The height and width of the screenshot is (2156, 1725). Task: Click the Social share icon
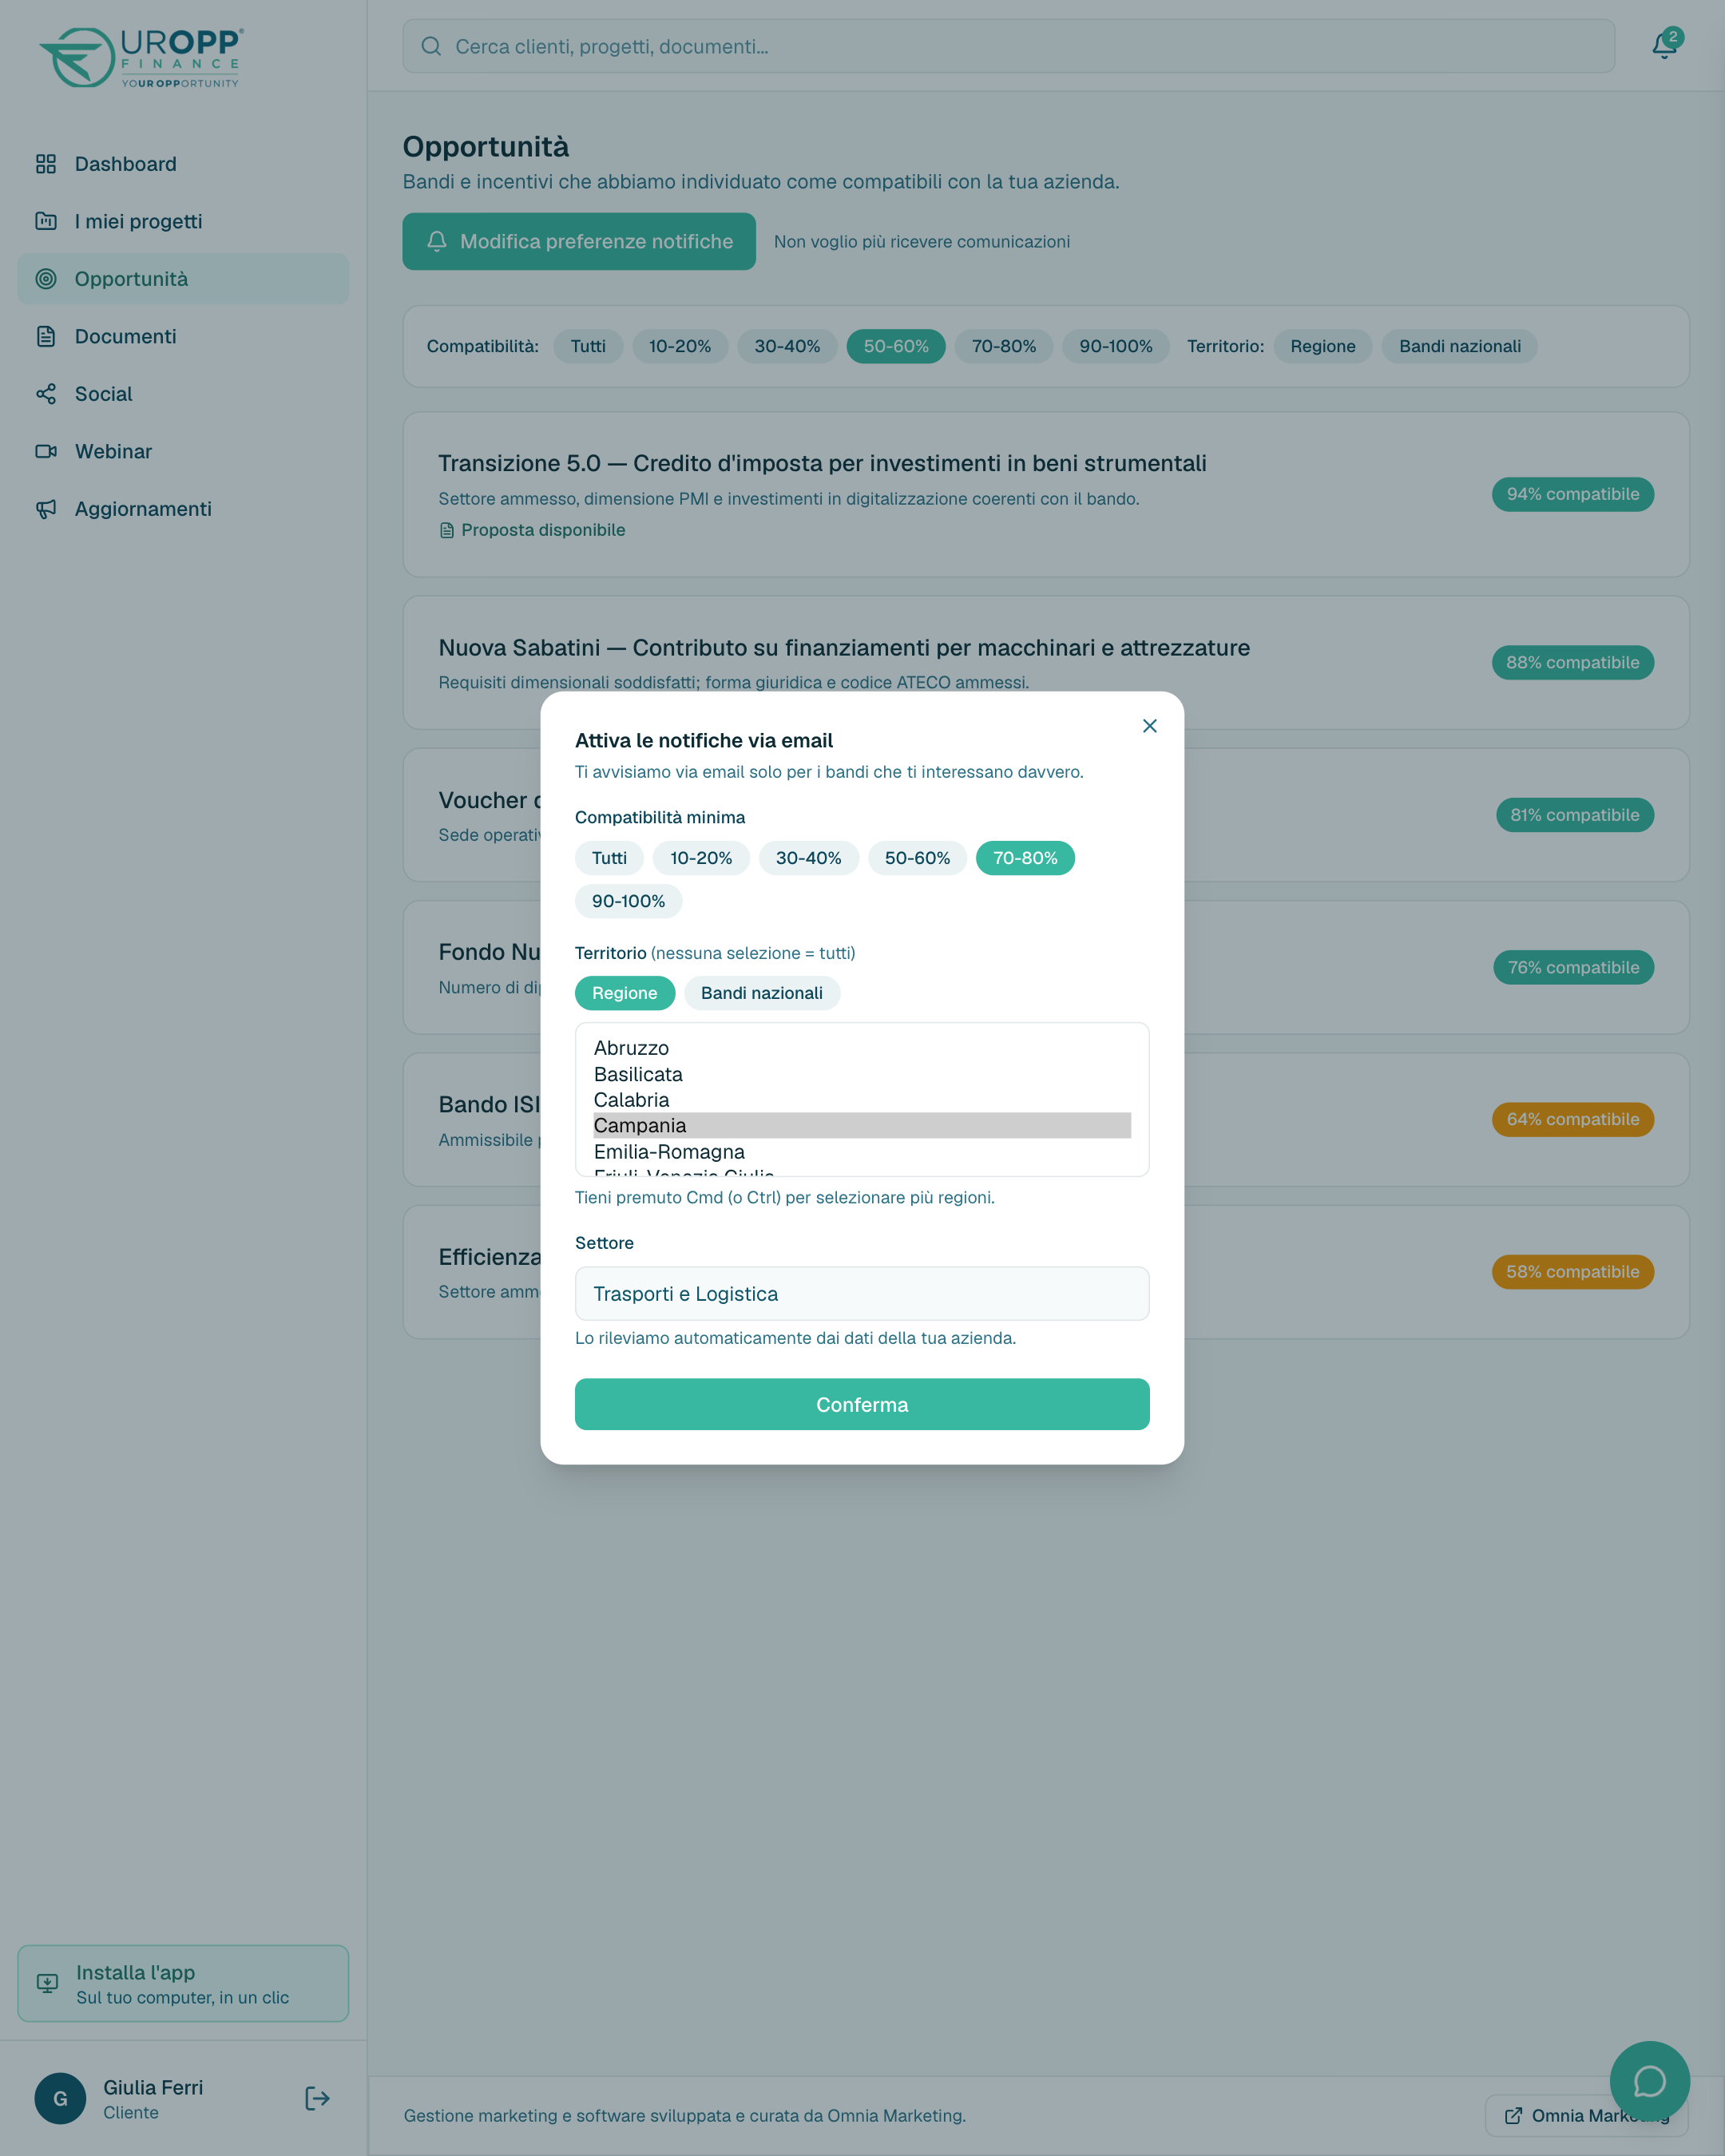point(46,394)
